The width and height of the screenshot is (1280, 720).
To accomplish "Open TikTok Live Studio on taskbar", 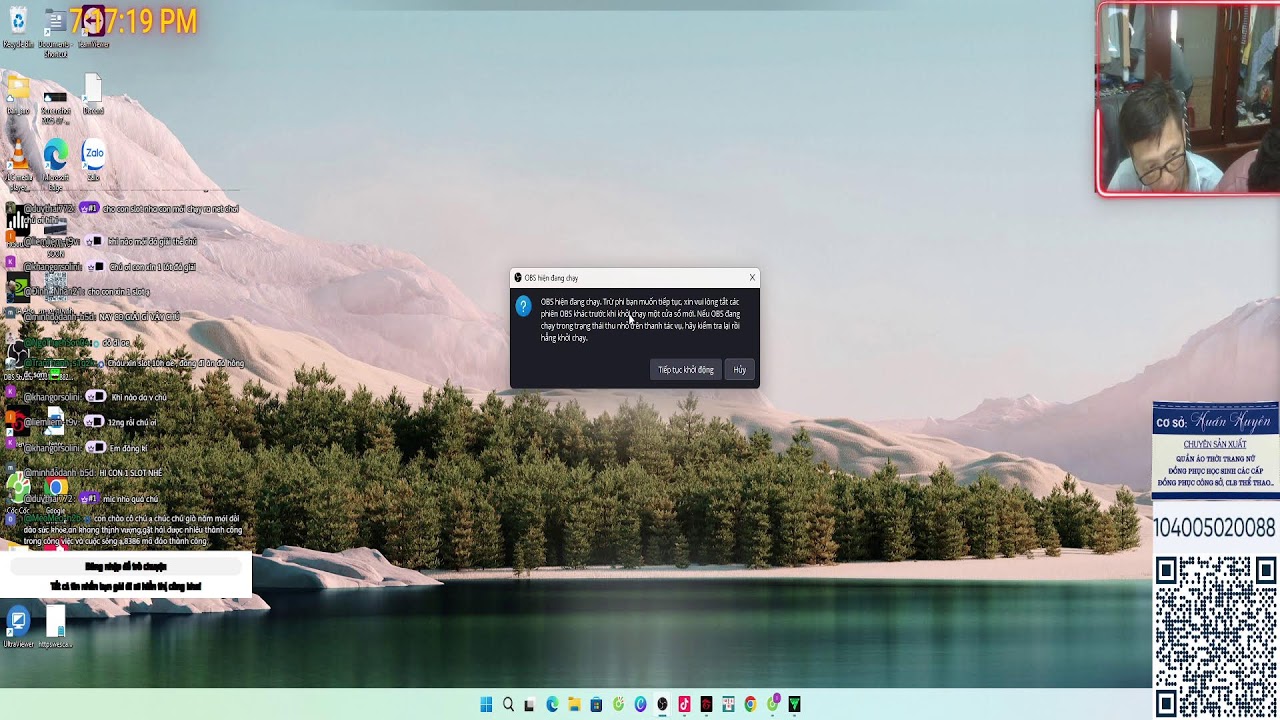I will coord(684,704).
